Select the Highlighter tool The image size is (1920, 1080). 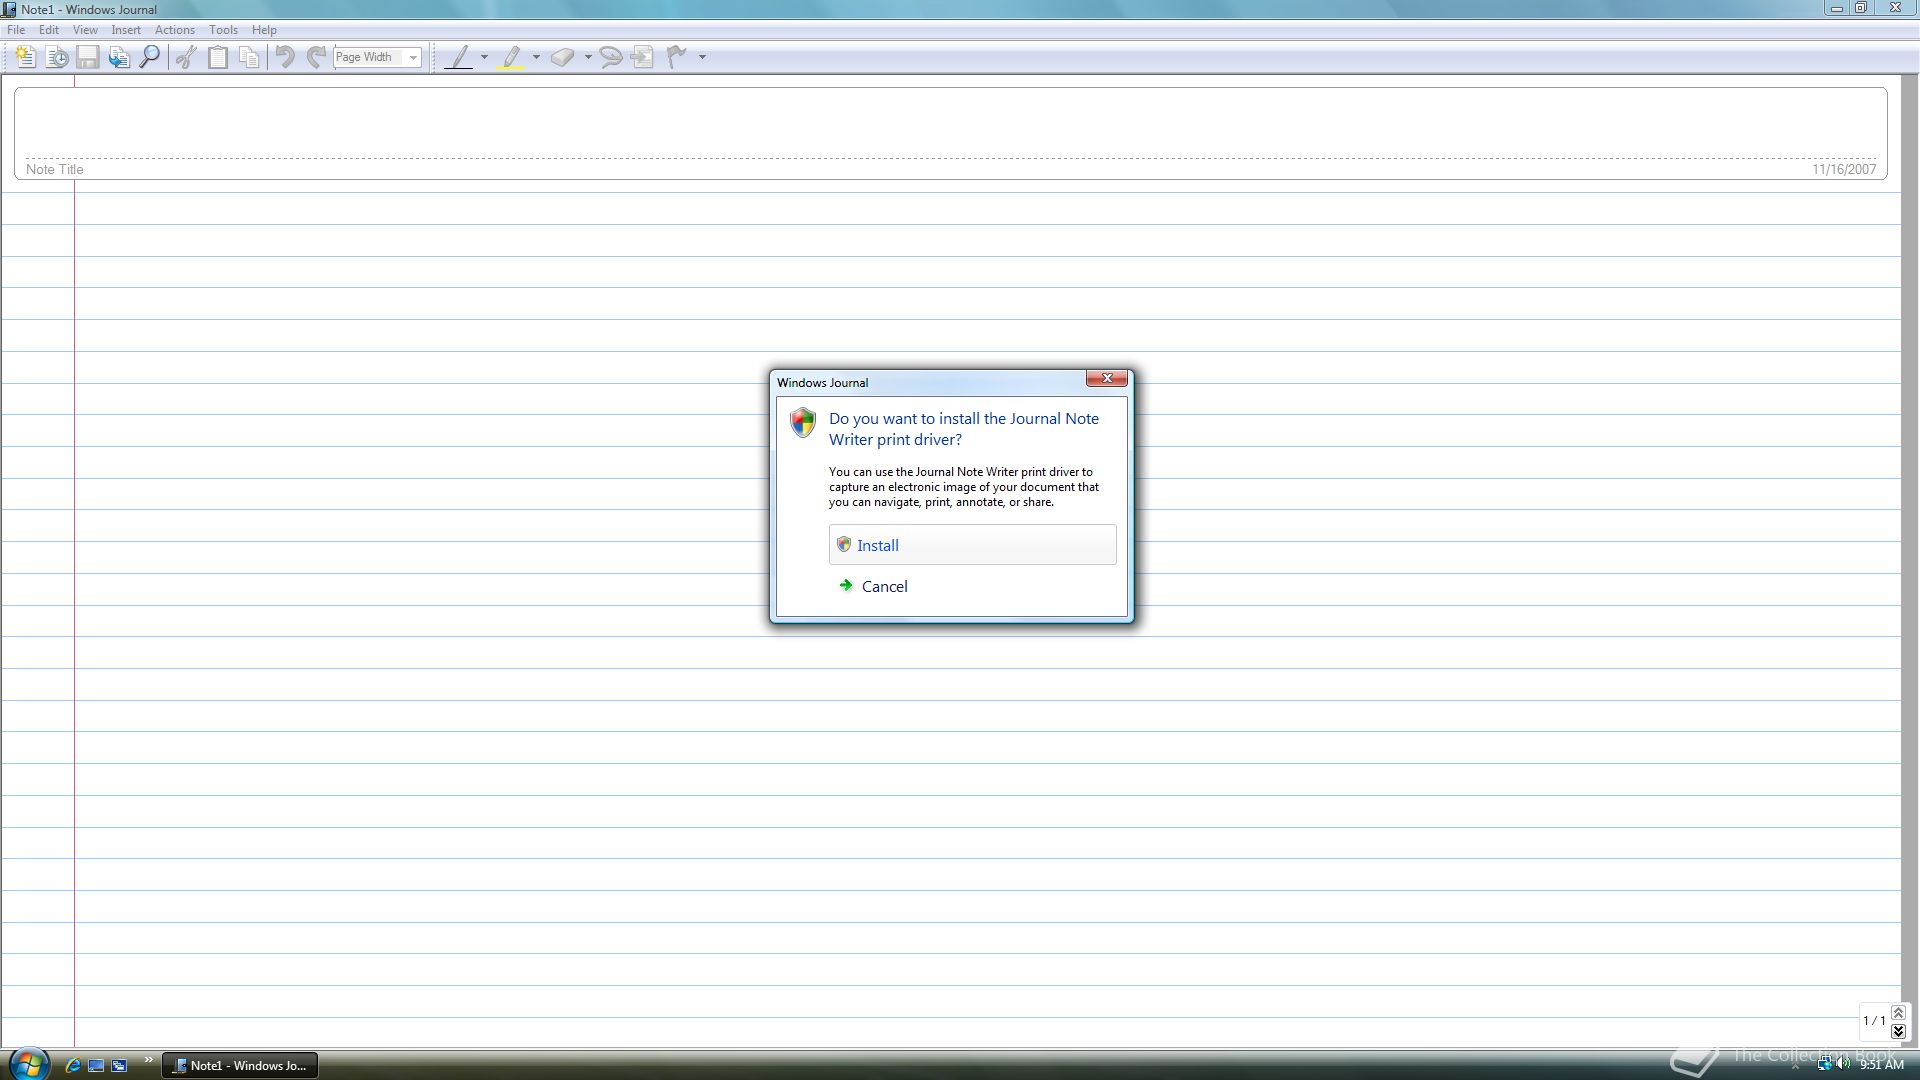pos(512,57)
